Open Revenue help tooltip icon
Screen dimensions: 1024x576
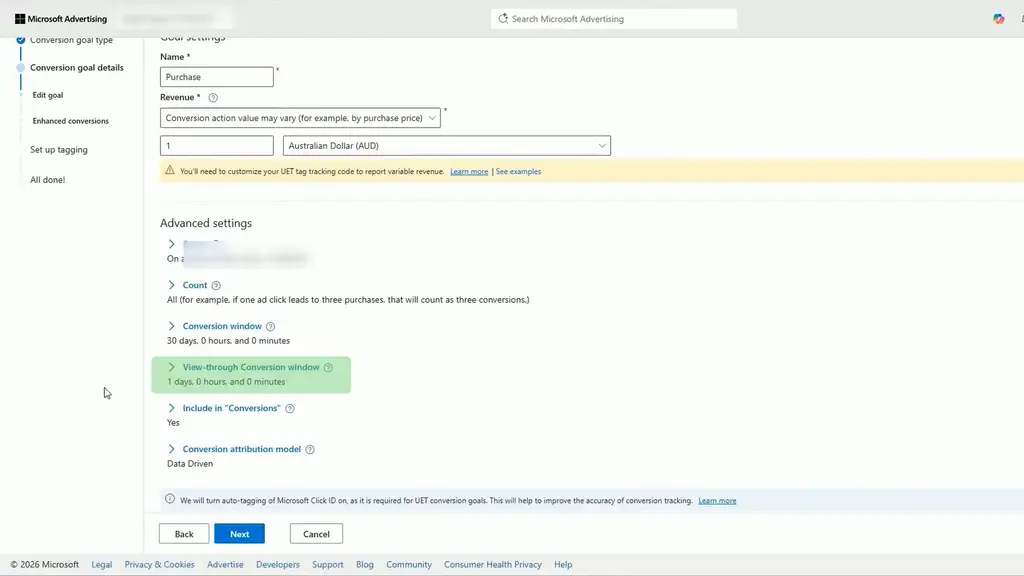click(x=213, y=98)
